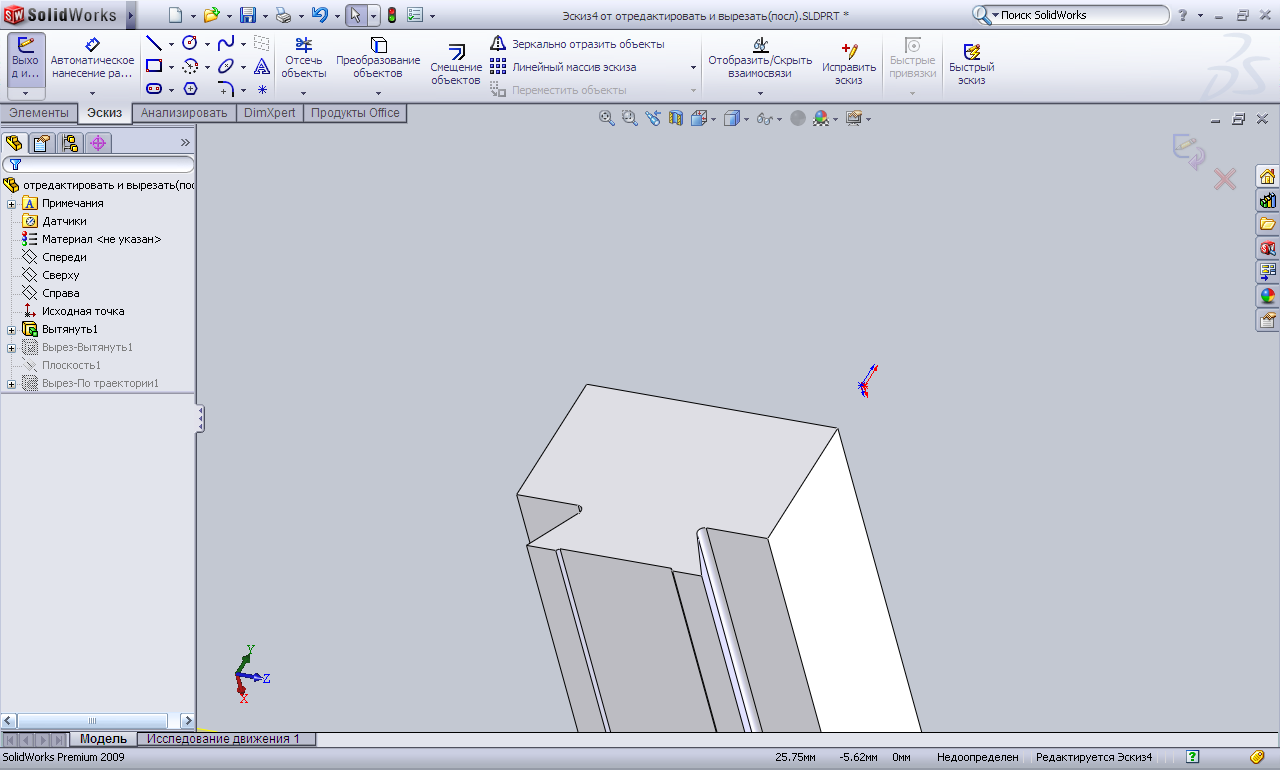Viewport: 1280px width, 770px height.
Task: Switch to Исследование движения 1 tab
Action: coord(224,739)
